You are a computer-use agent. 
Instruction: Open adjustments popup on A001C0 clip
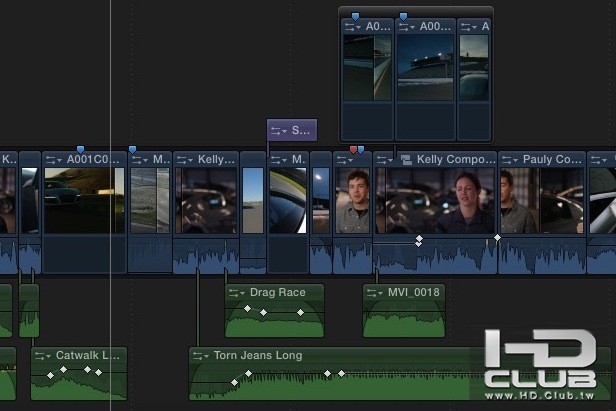tap(54, 160)
